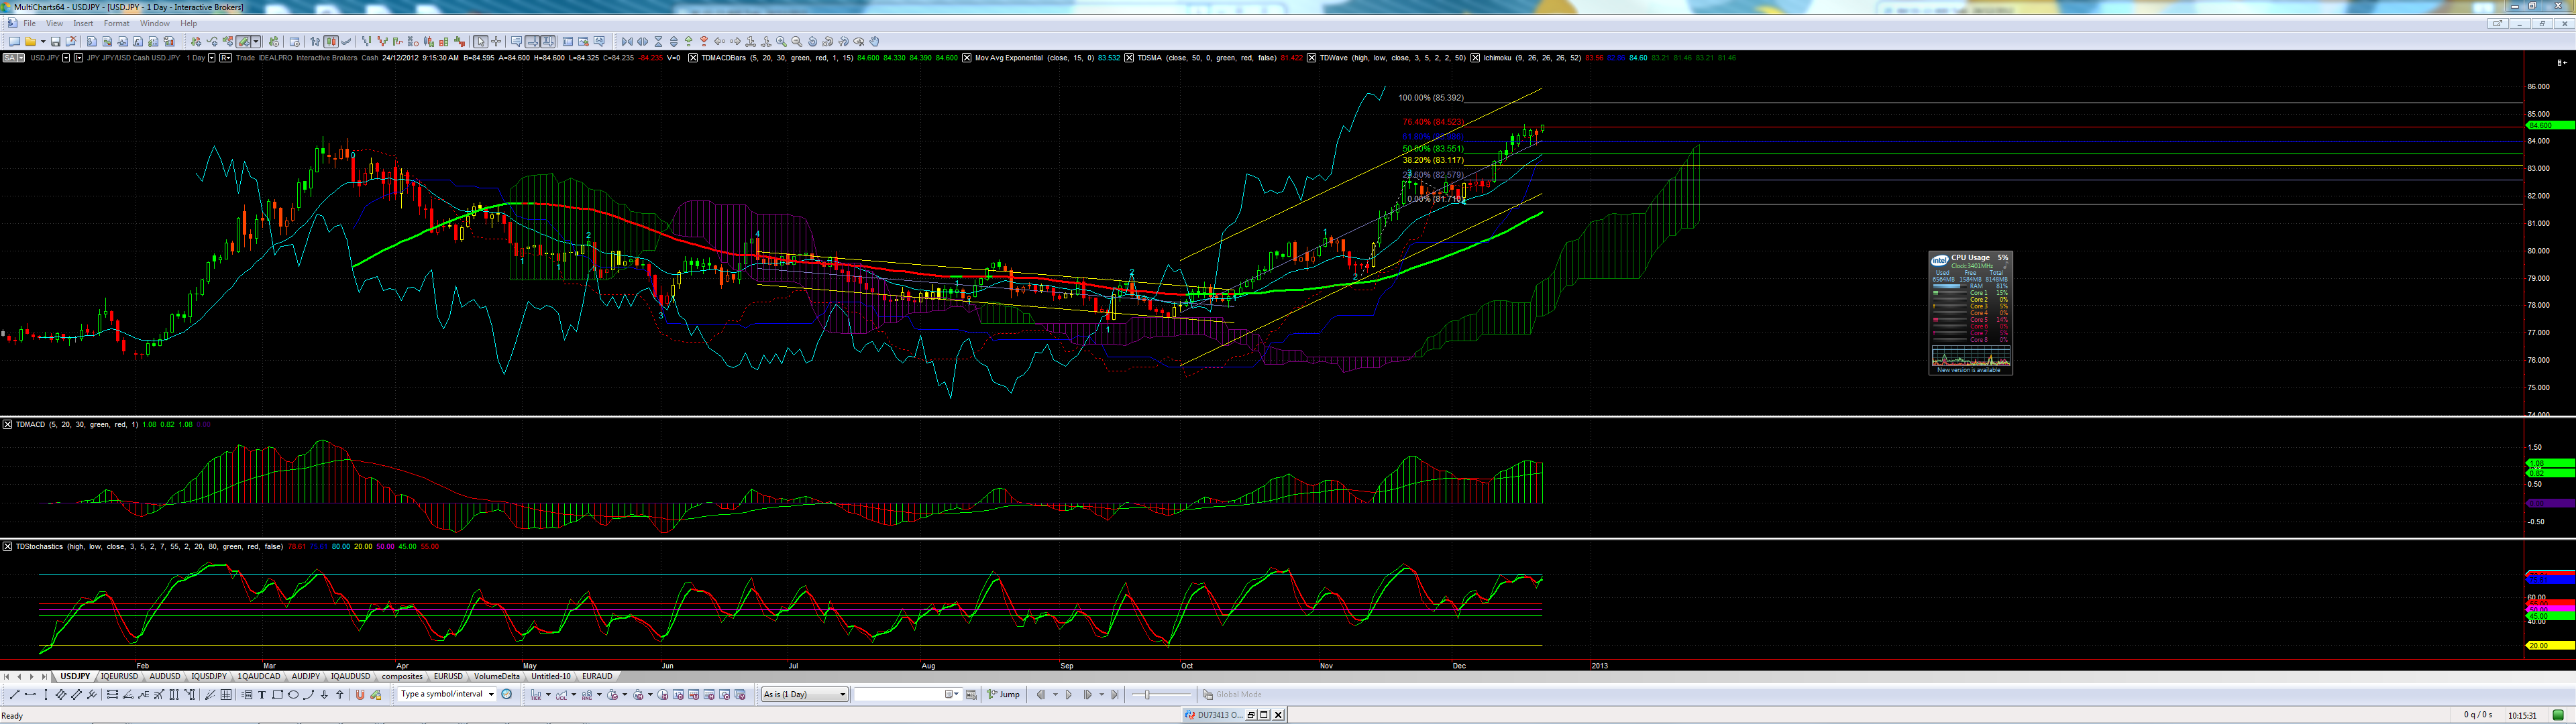Select the Rectangle drawing tool
This screenshot has height=724, width=2576.
278,694
